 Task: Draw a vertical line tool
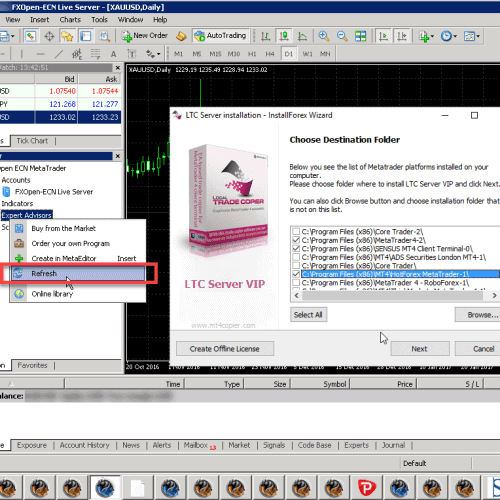(22, 54)
